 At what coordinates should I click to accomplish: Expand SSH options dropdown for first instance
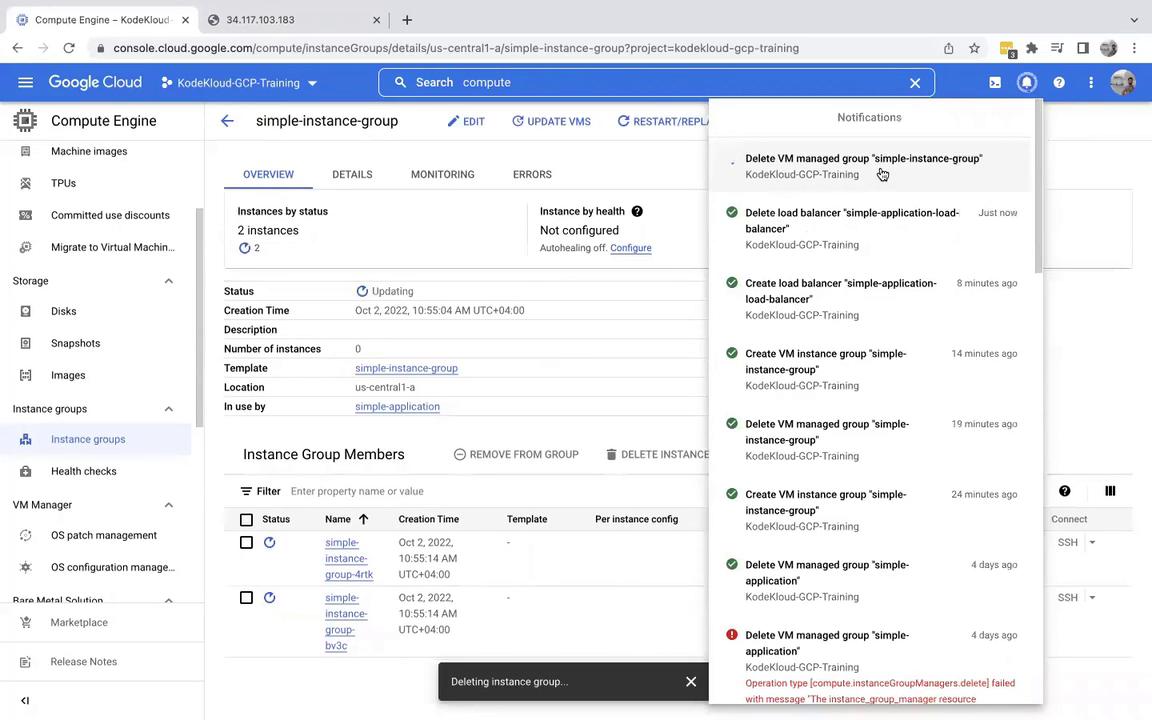(1092, 543)
